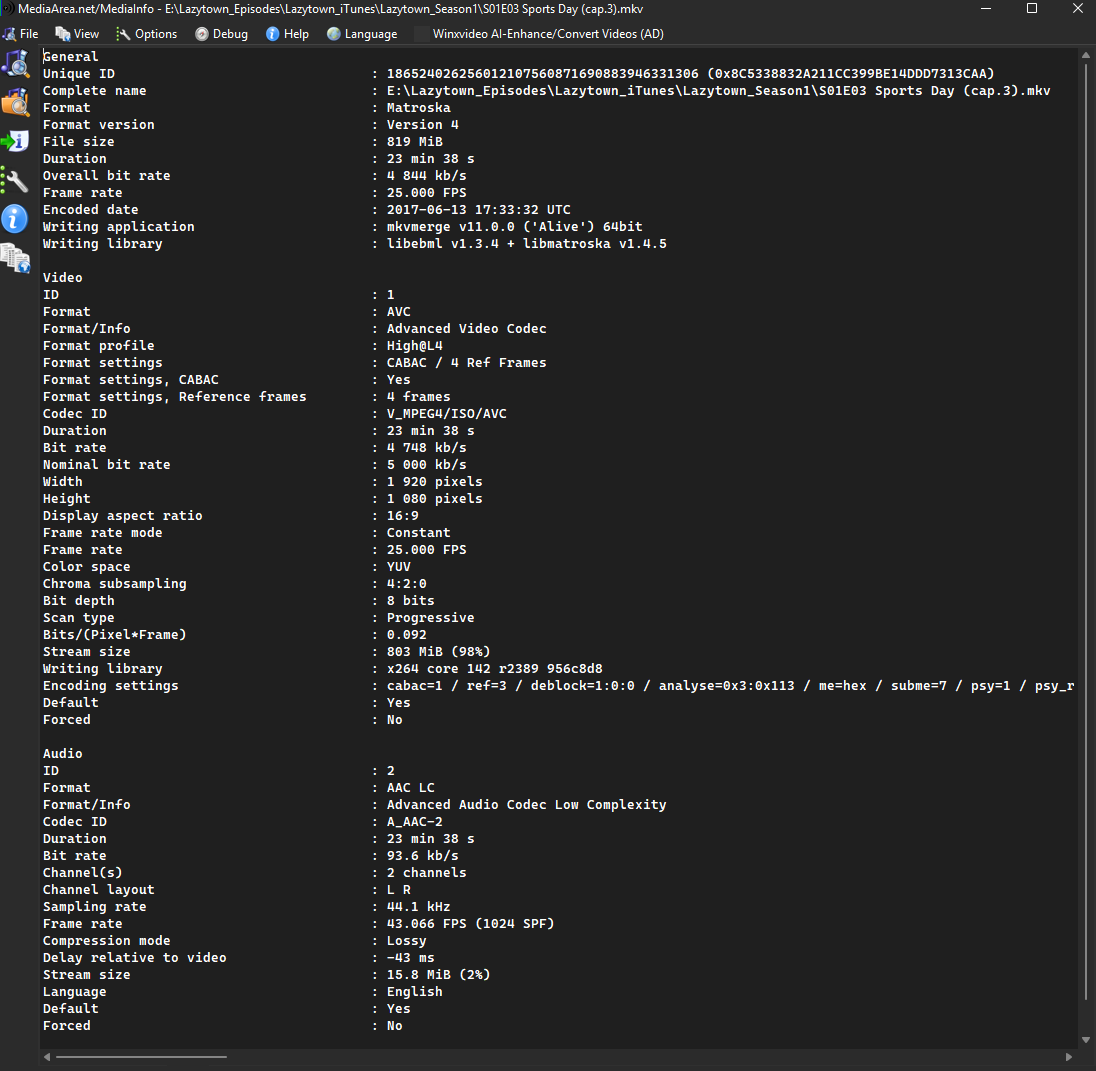This screenshot has width=1096, height=1071.
Task: Click the 'High@L4' format profile value
Action: click(414, 345)
